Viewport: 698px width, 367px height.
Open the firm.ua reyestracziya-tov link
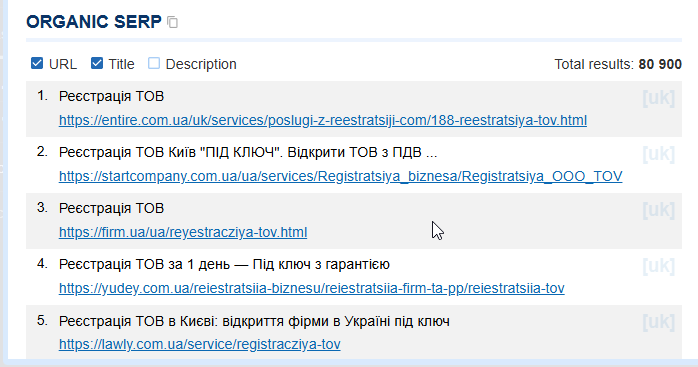(x=183, y=232)
